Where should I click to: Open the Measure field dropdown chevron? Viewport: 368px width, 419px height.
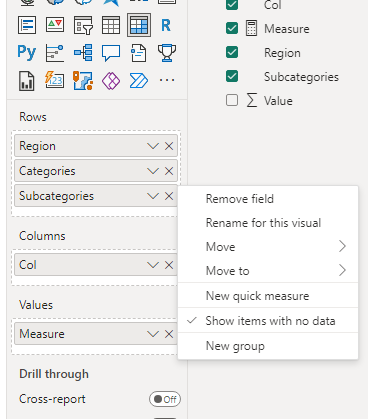(153, 334)
